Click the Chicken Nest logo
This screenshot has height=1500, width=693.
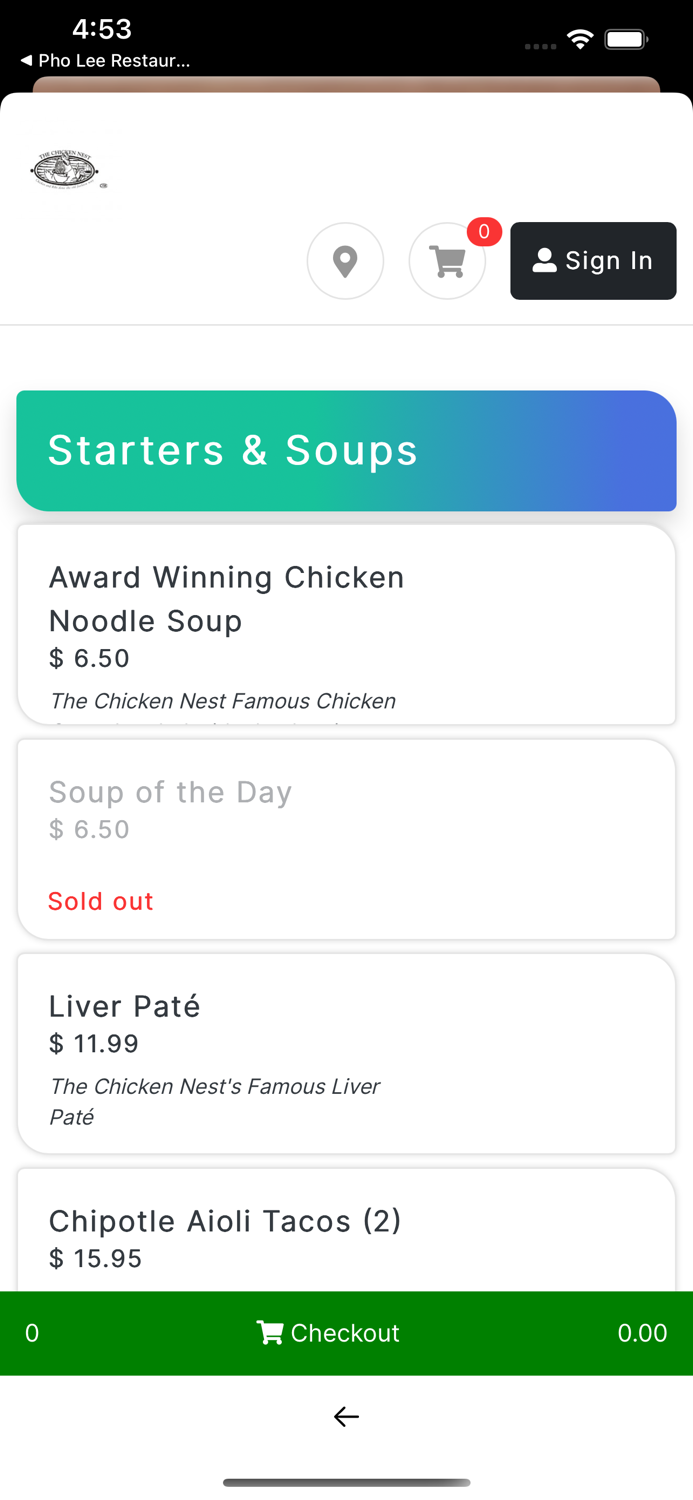point(66,168)
